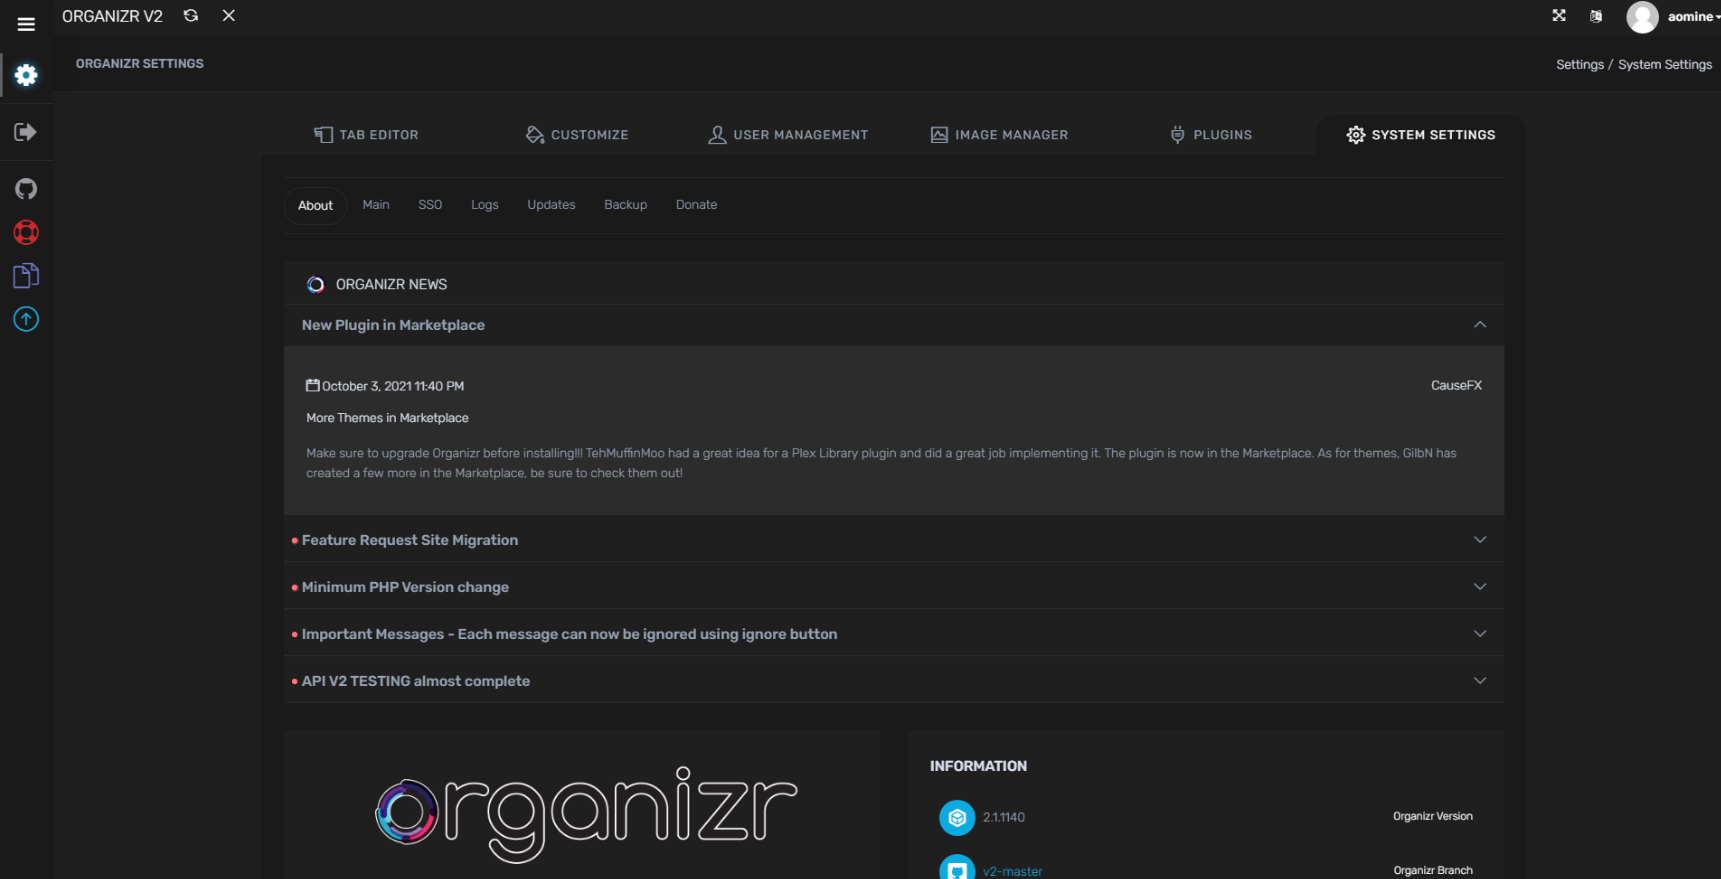Click the Organizr Branch label
Image resolution: width=1721 pixels, height=879 pixels.
coord(1432,871)
